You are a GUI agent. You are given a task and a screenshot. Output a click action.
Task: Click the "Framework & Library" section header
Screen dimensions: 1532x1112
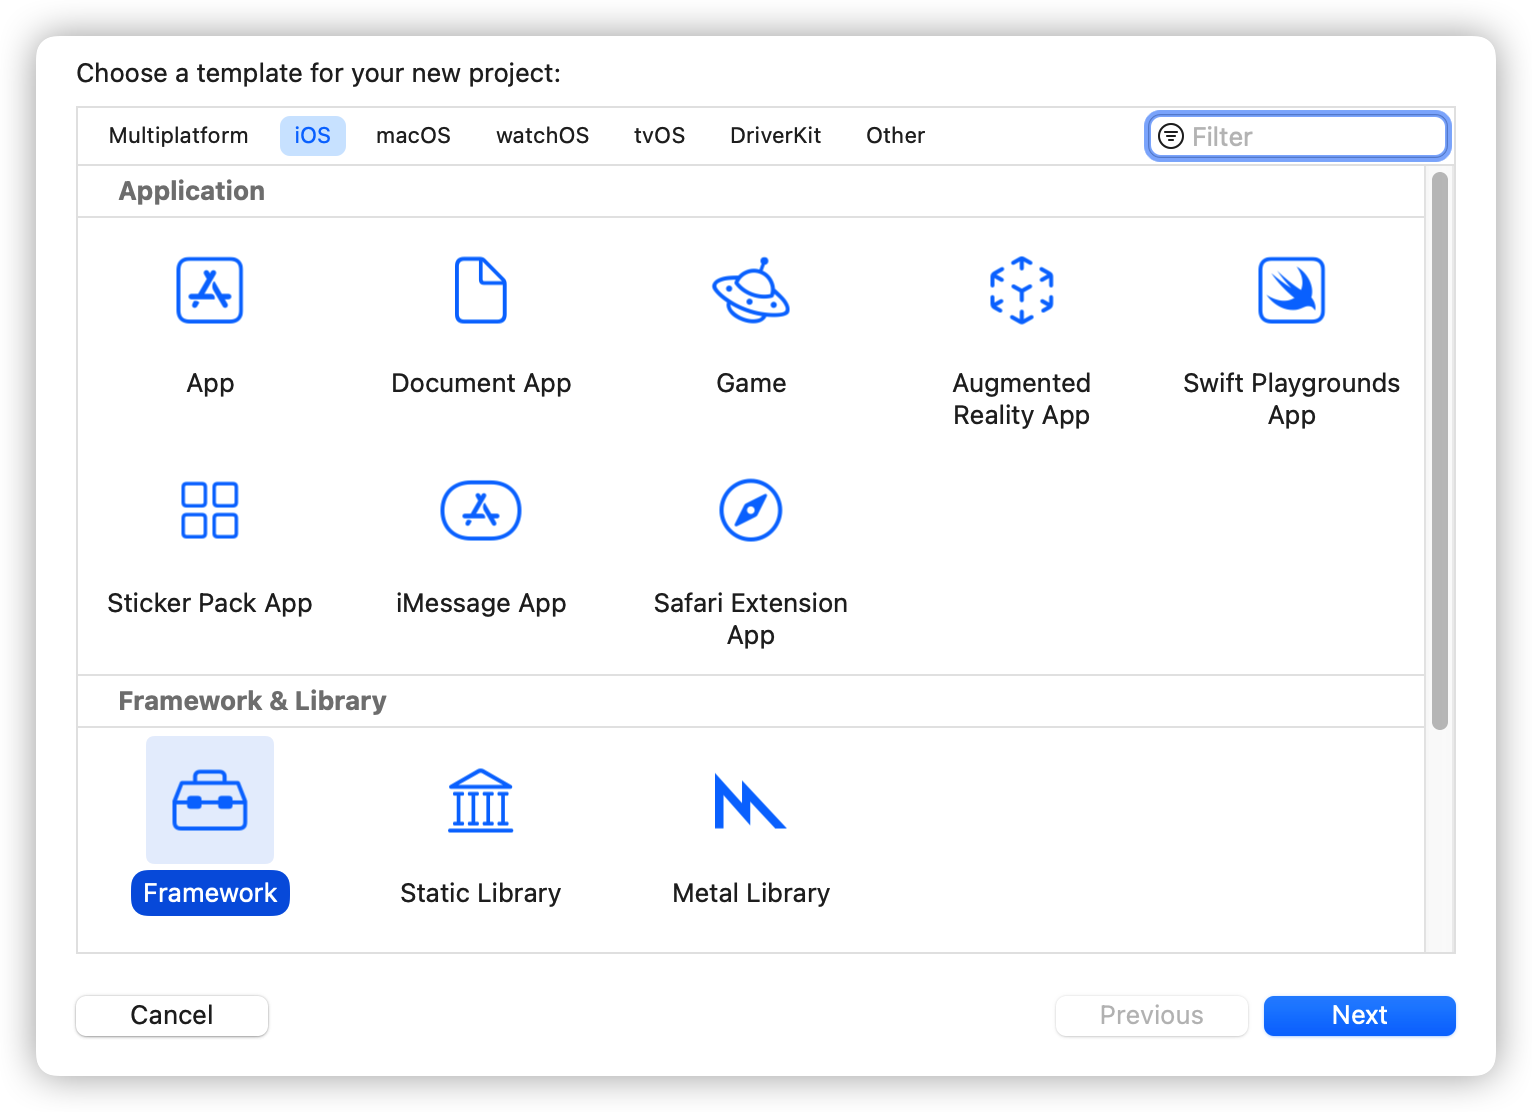coord(252,701)
